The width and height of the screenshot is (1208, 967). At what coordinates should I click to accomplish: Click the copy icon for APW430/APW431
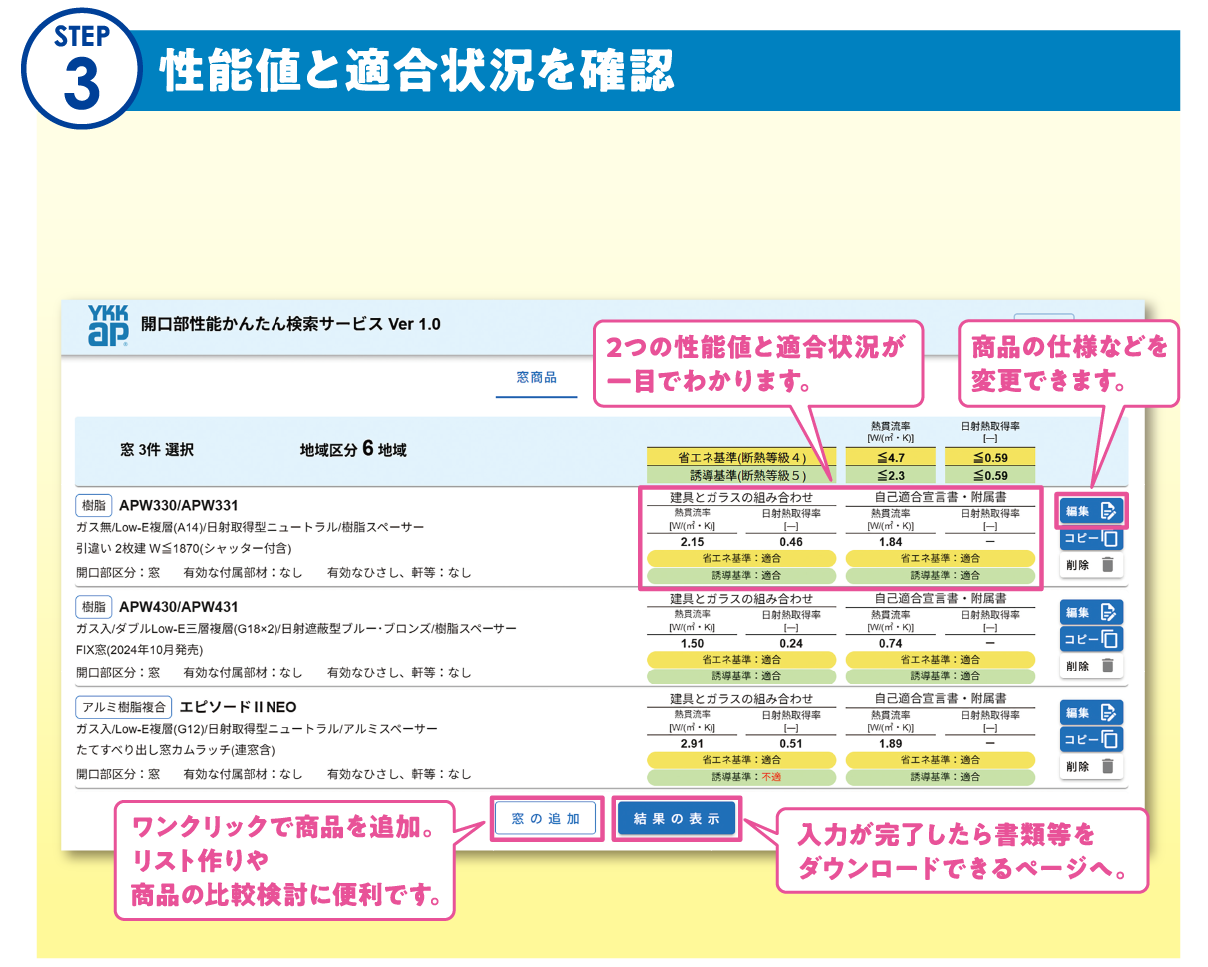[1090, 639]
